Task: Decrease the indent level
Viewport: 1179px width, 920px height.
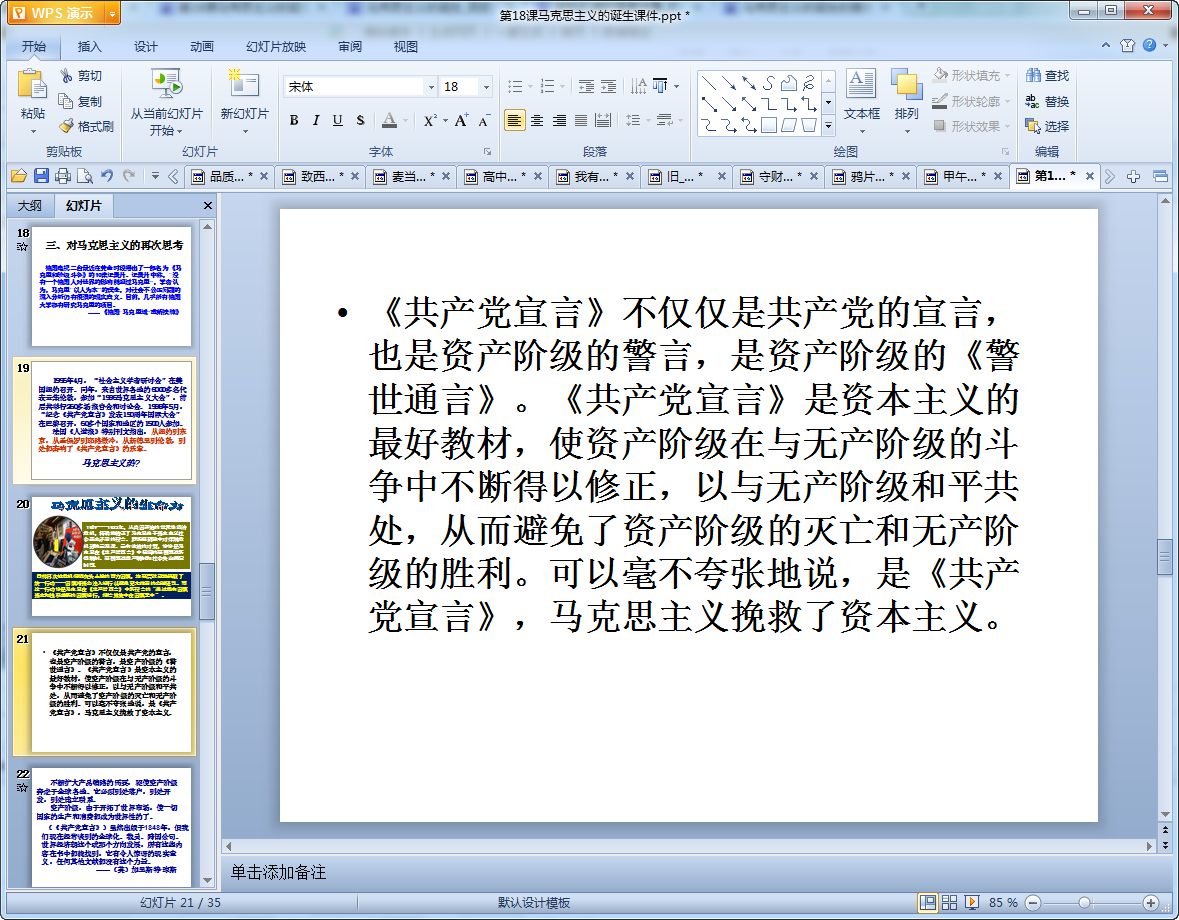Action: [586, 86]
